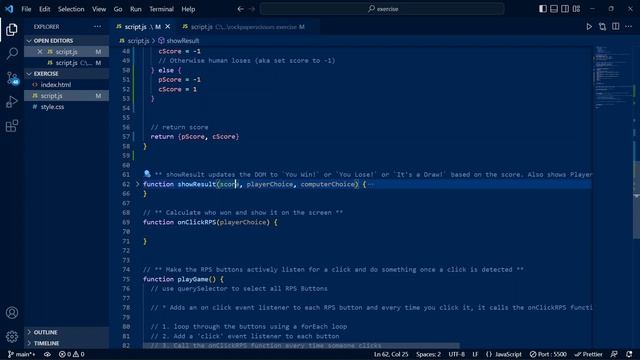
Task: Open the Selection menu
Action: click(71, 9)
